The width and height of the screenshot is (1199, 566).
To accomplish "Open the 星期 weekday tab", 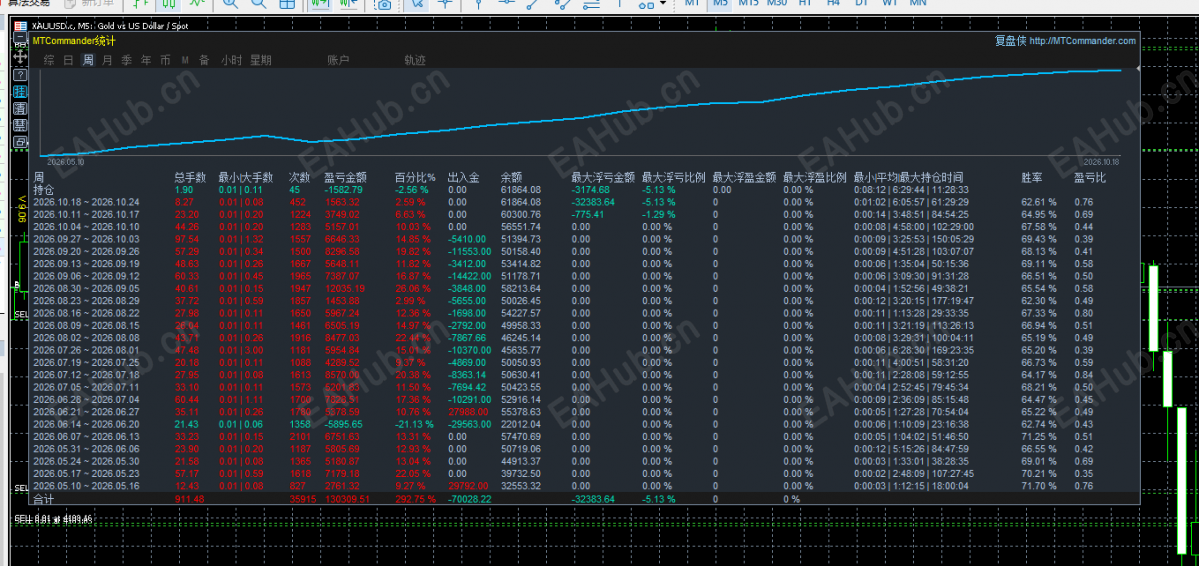I will point(261,60).
